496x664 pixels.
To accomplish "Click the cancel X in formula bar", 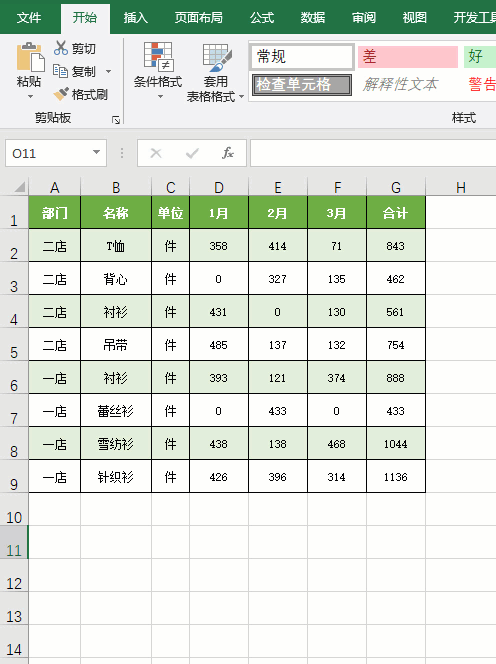I will coord(156,153).
